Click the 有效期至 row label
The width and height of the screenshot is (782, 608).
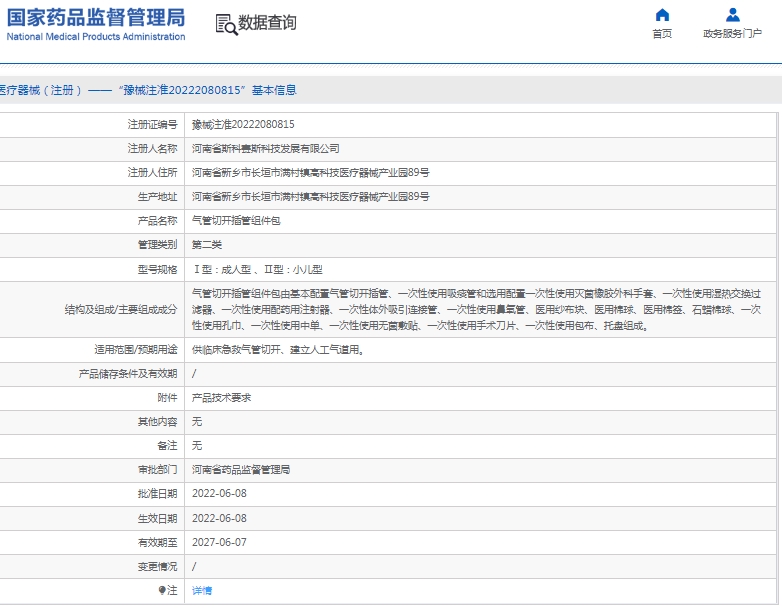coord(157,542)
